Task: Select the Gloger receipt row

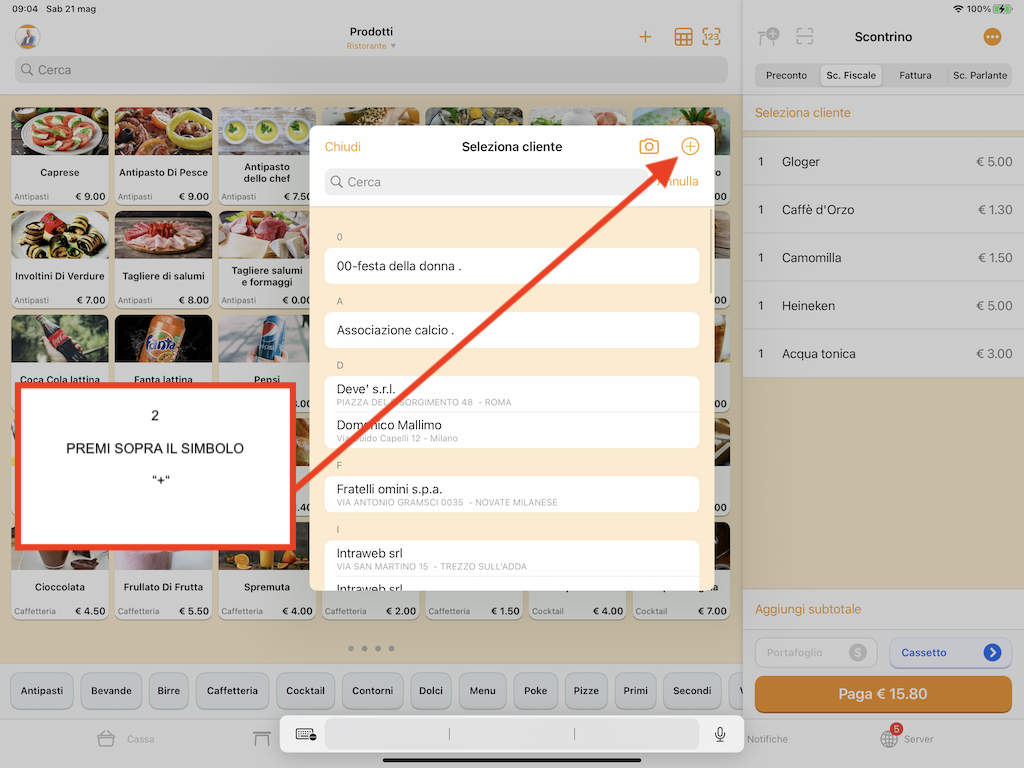Action: point(883,161)
